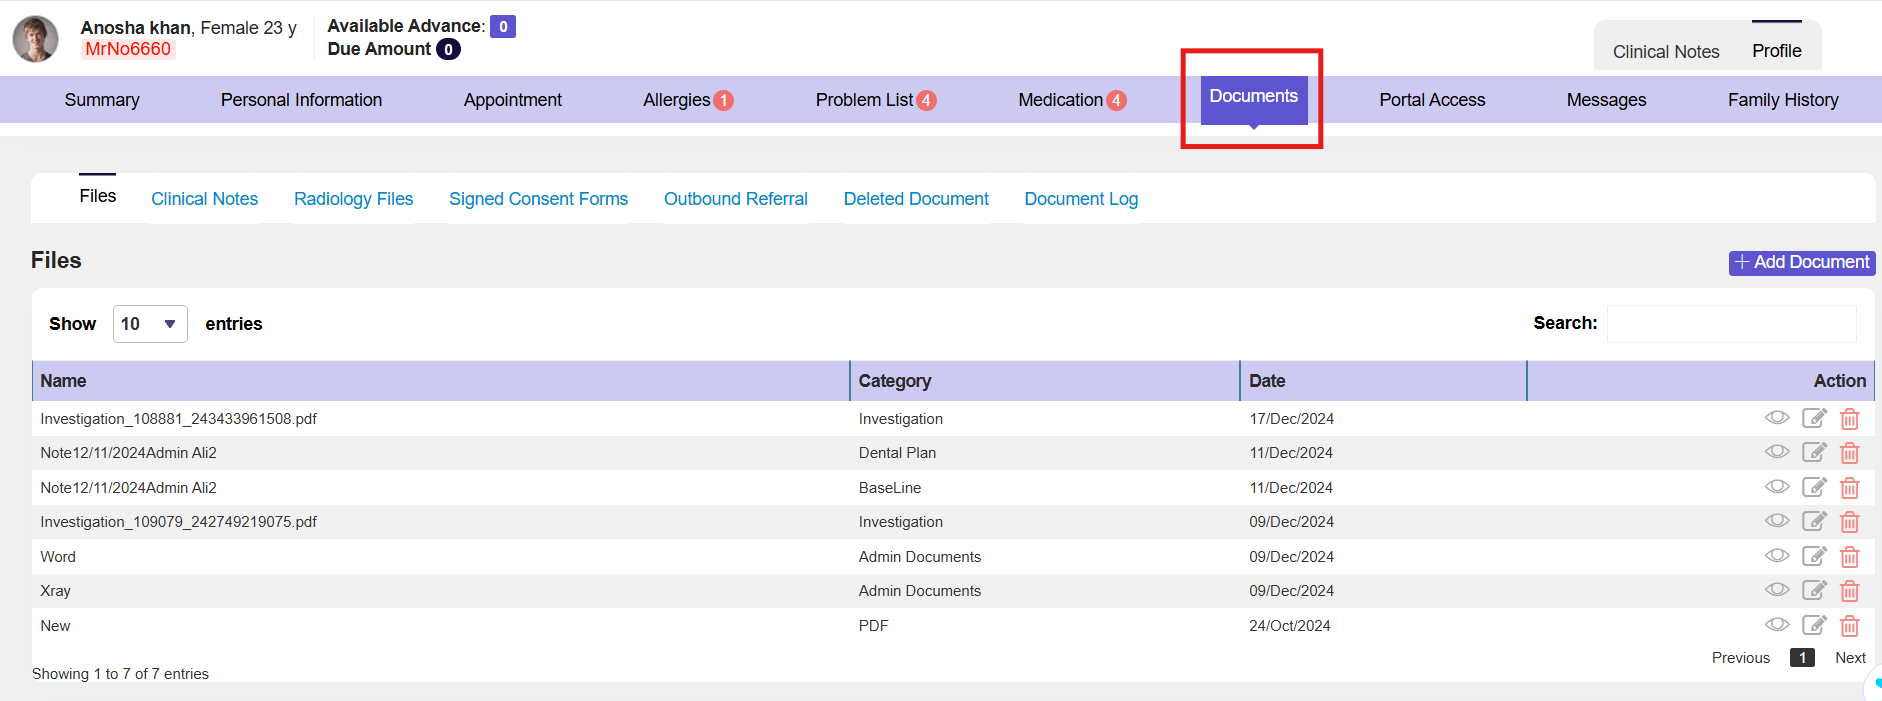This screenshot has width=1882, height=701.
Task: Preview the Xray document via eye icon
Action: point(1776,590)
